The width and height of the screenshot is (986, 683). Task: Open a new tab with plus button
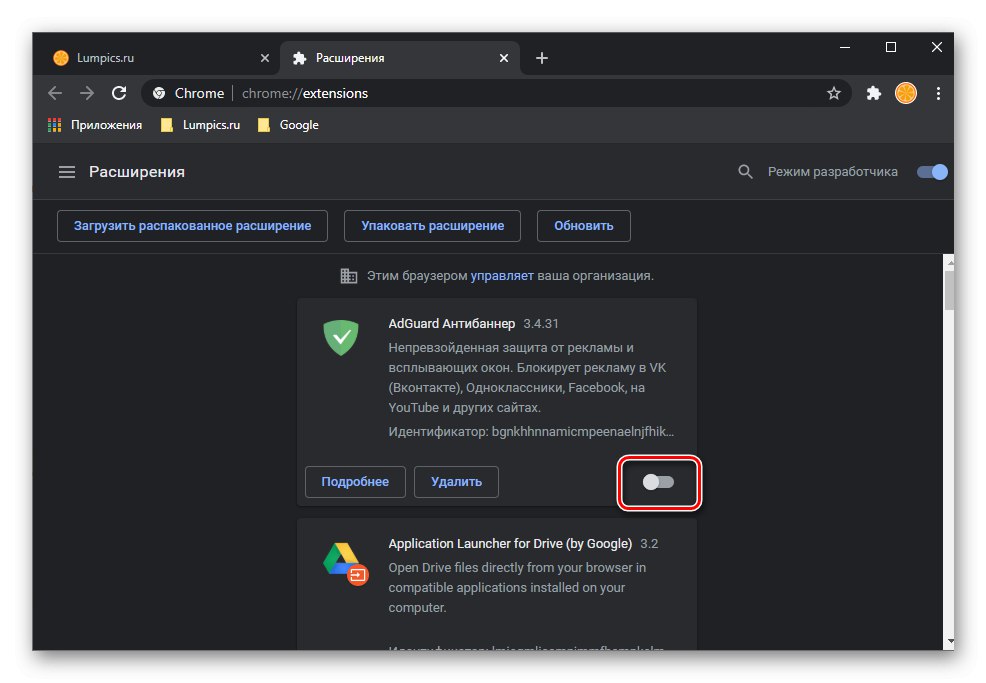coord(542,58)
